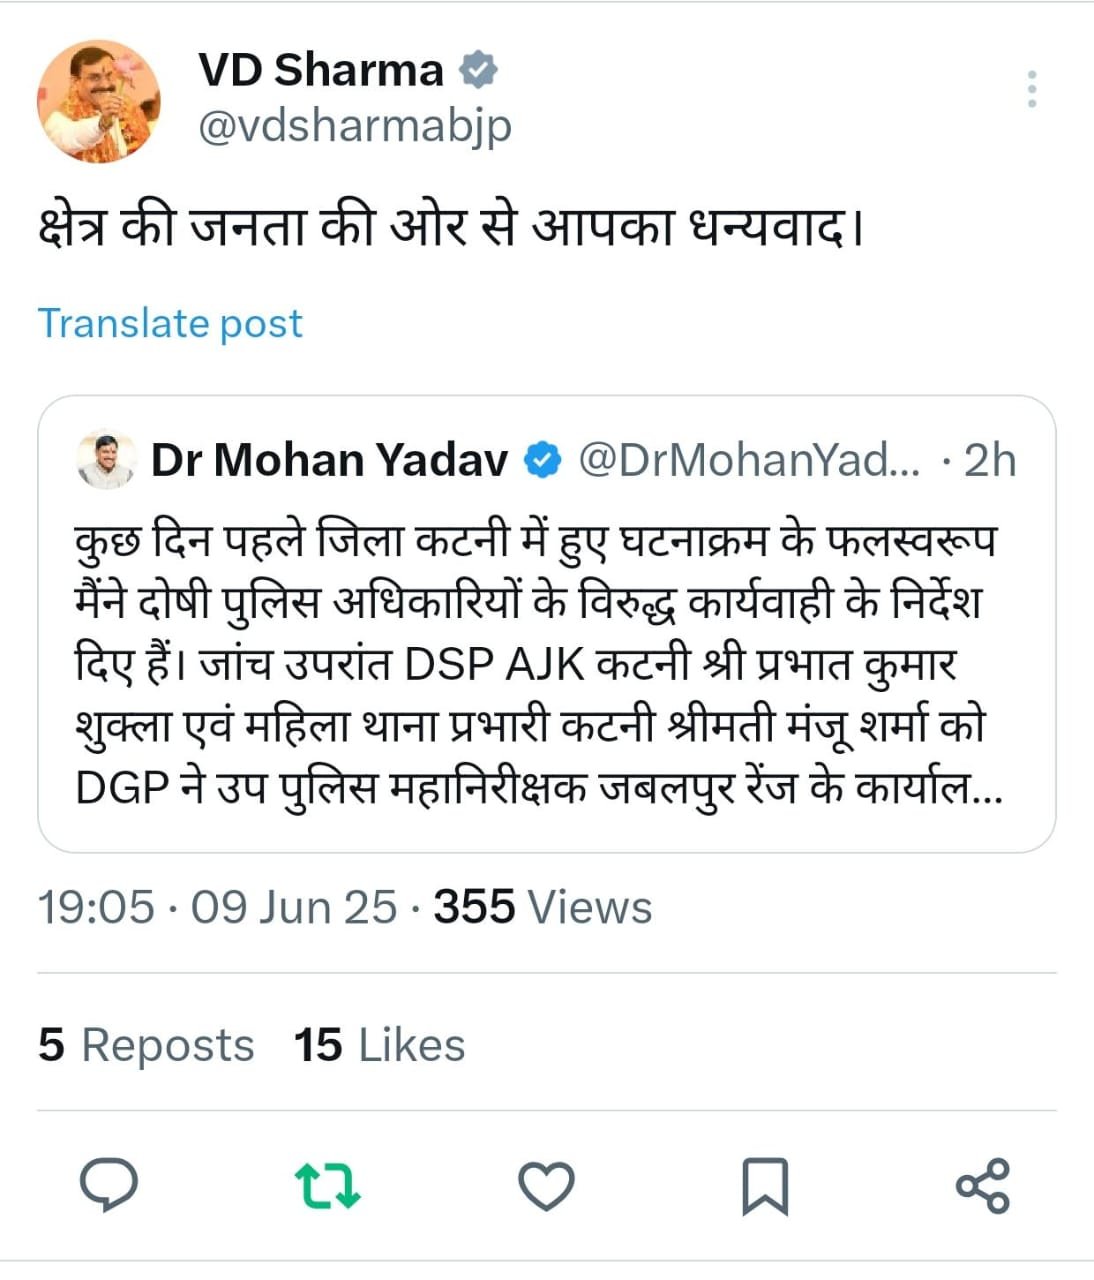
Task: Click the 355 Views count
Action: pos(543,907)
